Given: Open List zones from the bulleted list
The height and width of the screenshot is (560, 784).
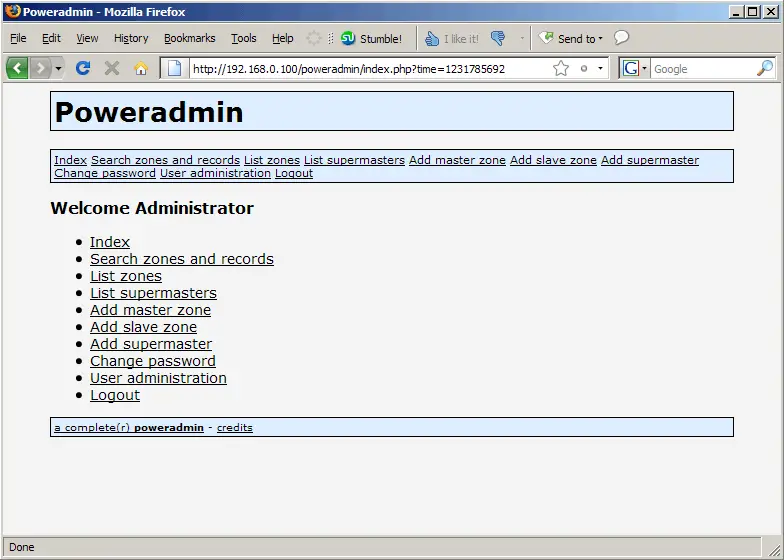Looking at the screenshot, I should pos(126,276).
